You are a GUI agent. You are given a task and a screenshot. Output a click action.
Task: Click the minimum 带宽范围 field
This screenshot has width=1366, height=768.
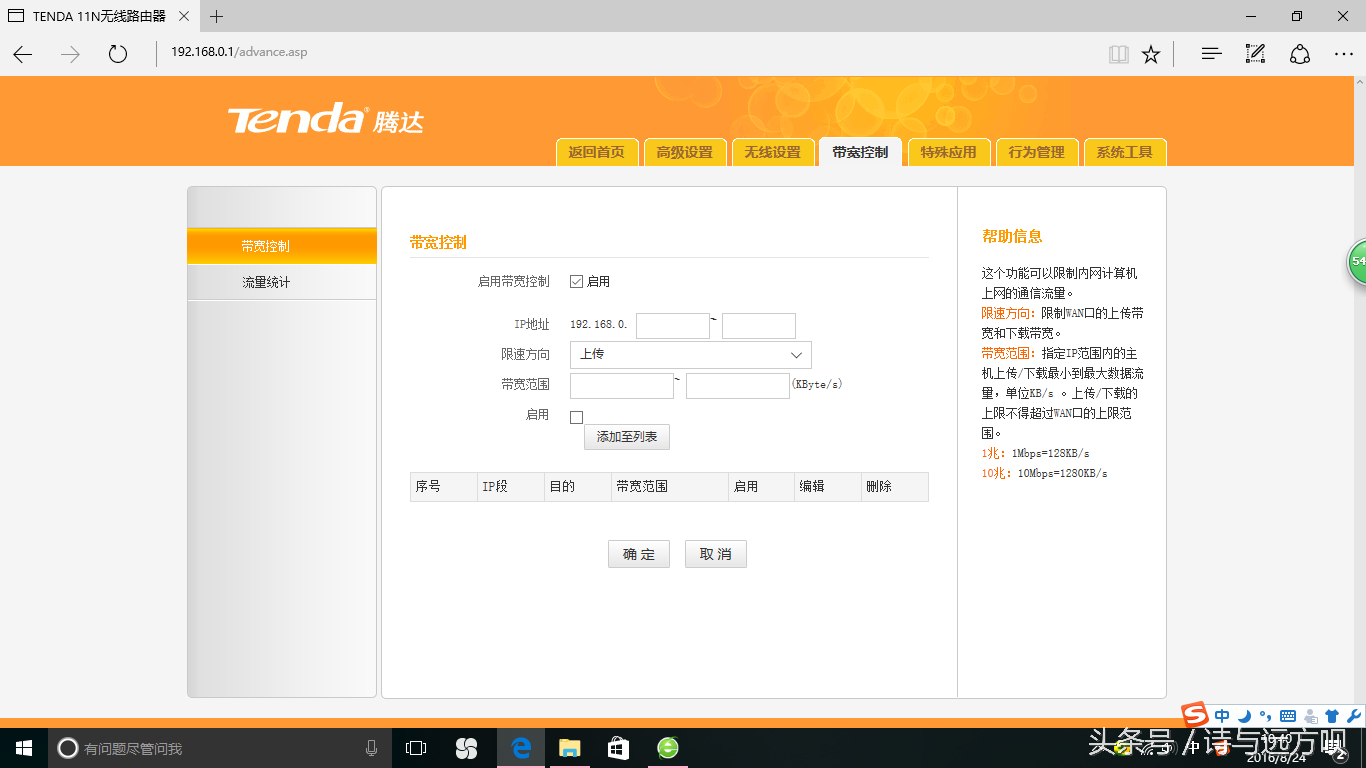(x=622, y=386)
